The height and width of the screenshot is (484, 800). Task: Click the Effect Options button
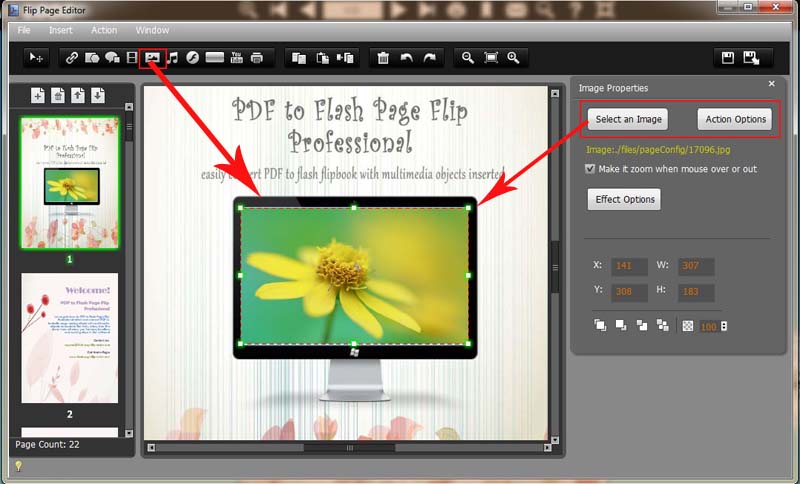[624, 199]
